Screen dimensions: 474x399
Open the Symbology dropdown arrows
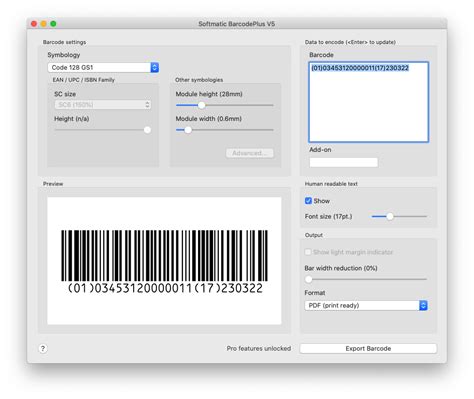click(x=154, y=67)
